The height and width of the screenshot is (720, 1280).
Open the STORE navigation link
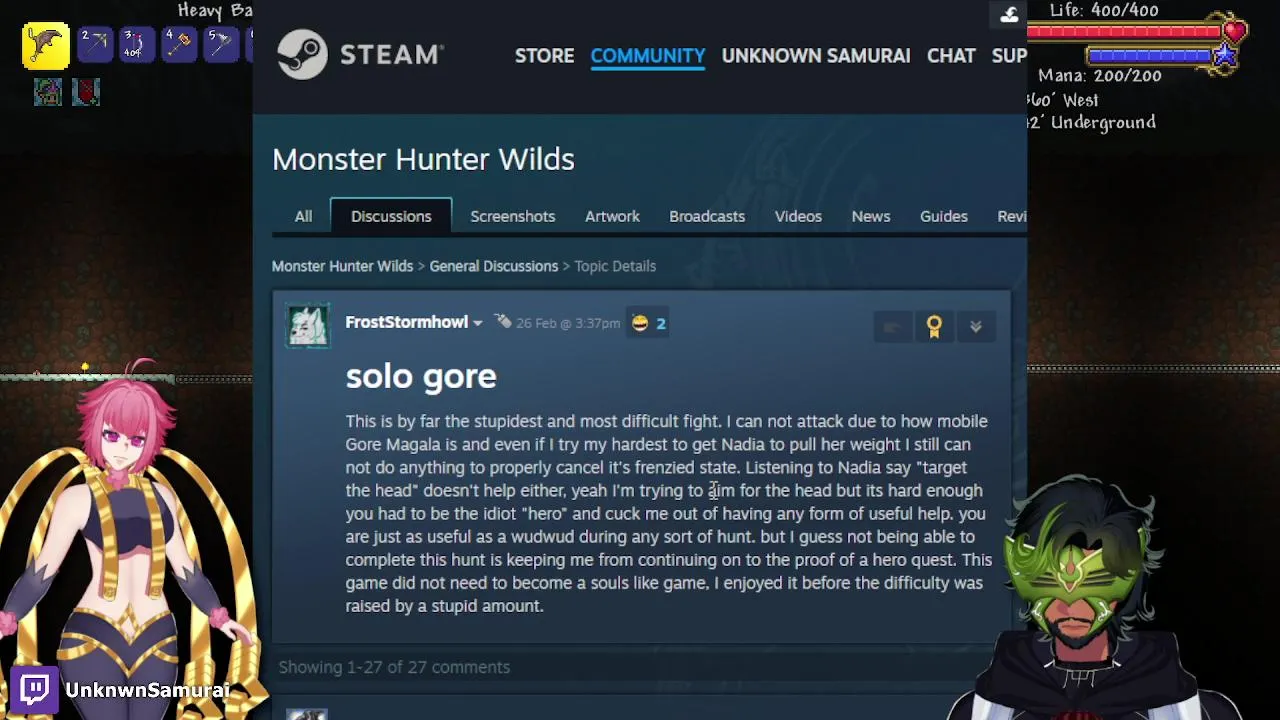point(545,55)
